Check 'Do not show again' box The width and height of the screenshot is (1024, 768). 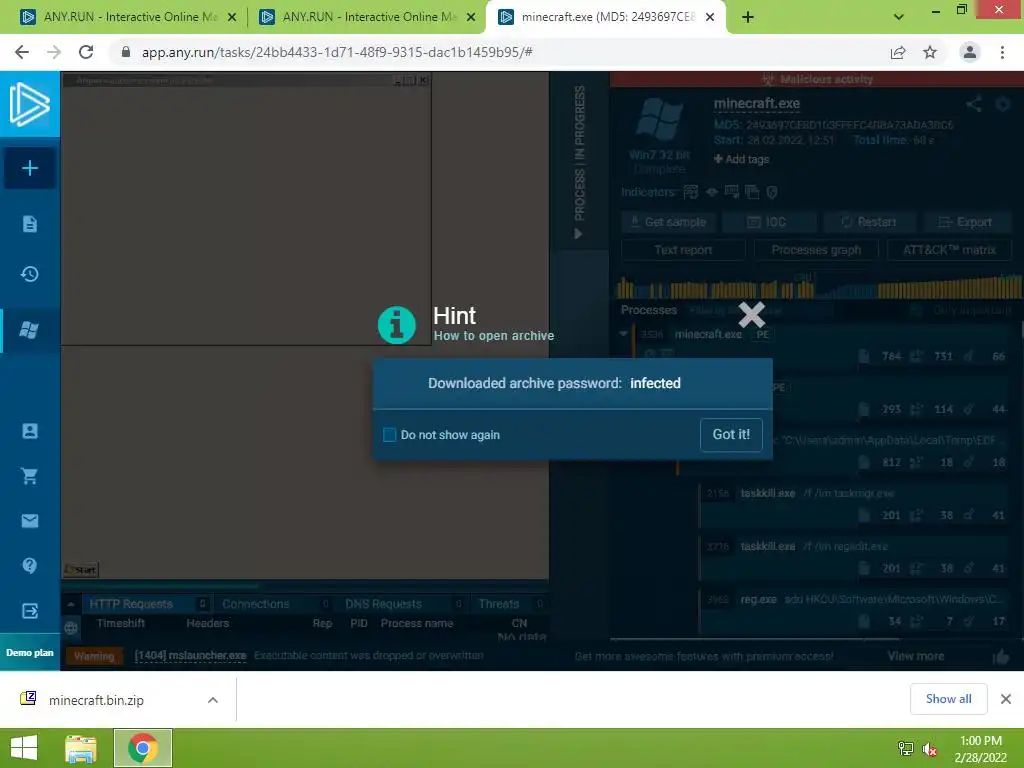[x=389, y=435]
